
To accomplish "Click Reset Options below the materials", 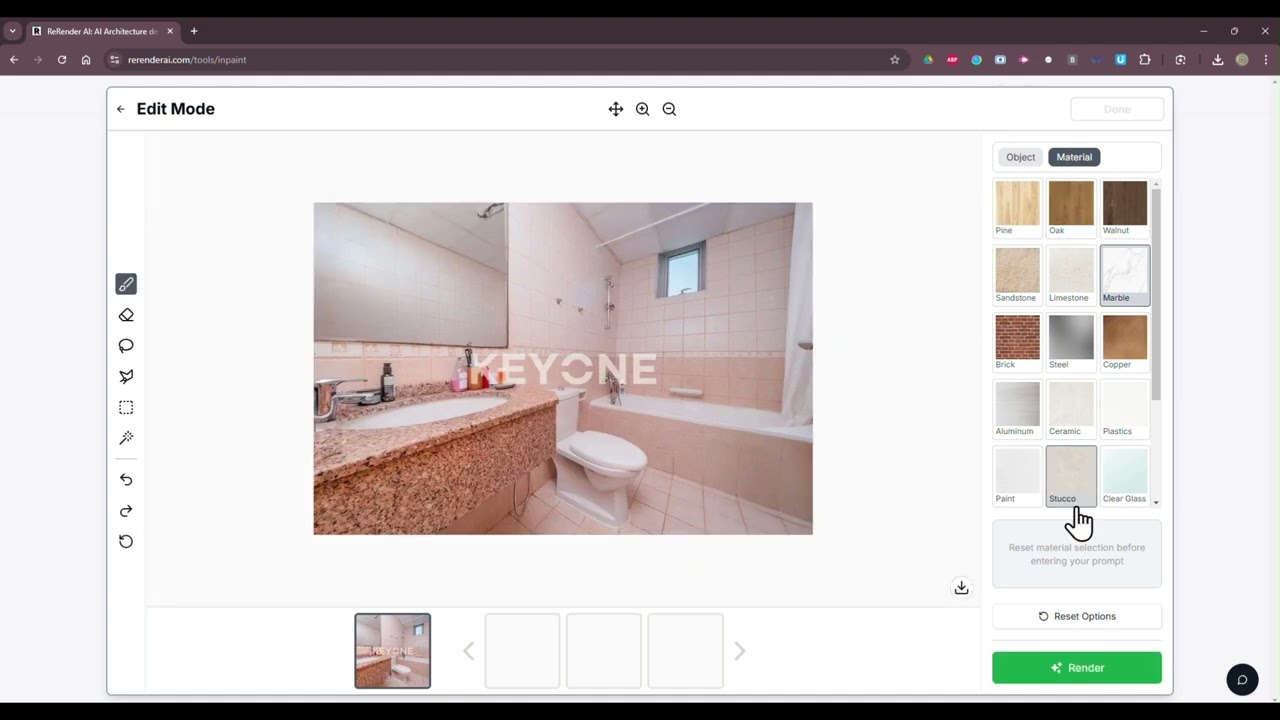I will (1077, 616).
